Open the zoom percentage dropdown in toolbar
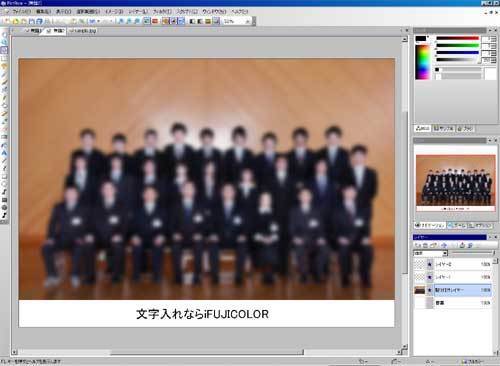500x366 pixels. [247, 21]
